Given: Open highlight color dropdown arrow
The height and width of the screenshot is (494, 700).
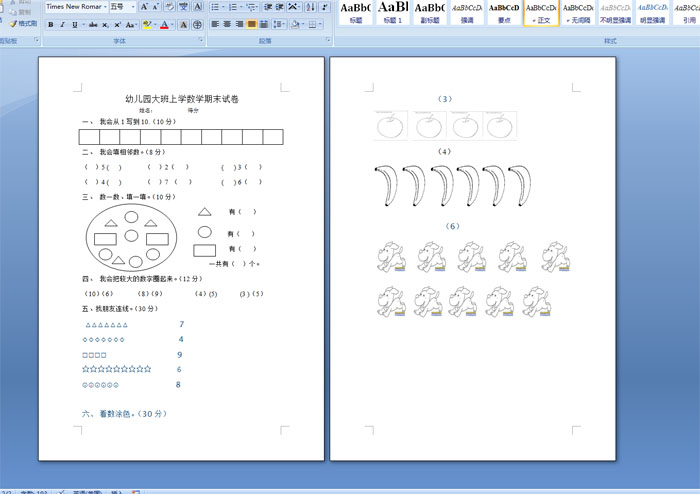Looking at the screenshot, I should (155, 25).
